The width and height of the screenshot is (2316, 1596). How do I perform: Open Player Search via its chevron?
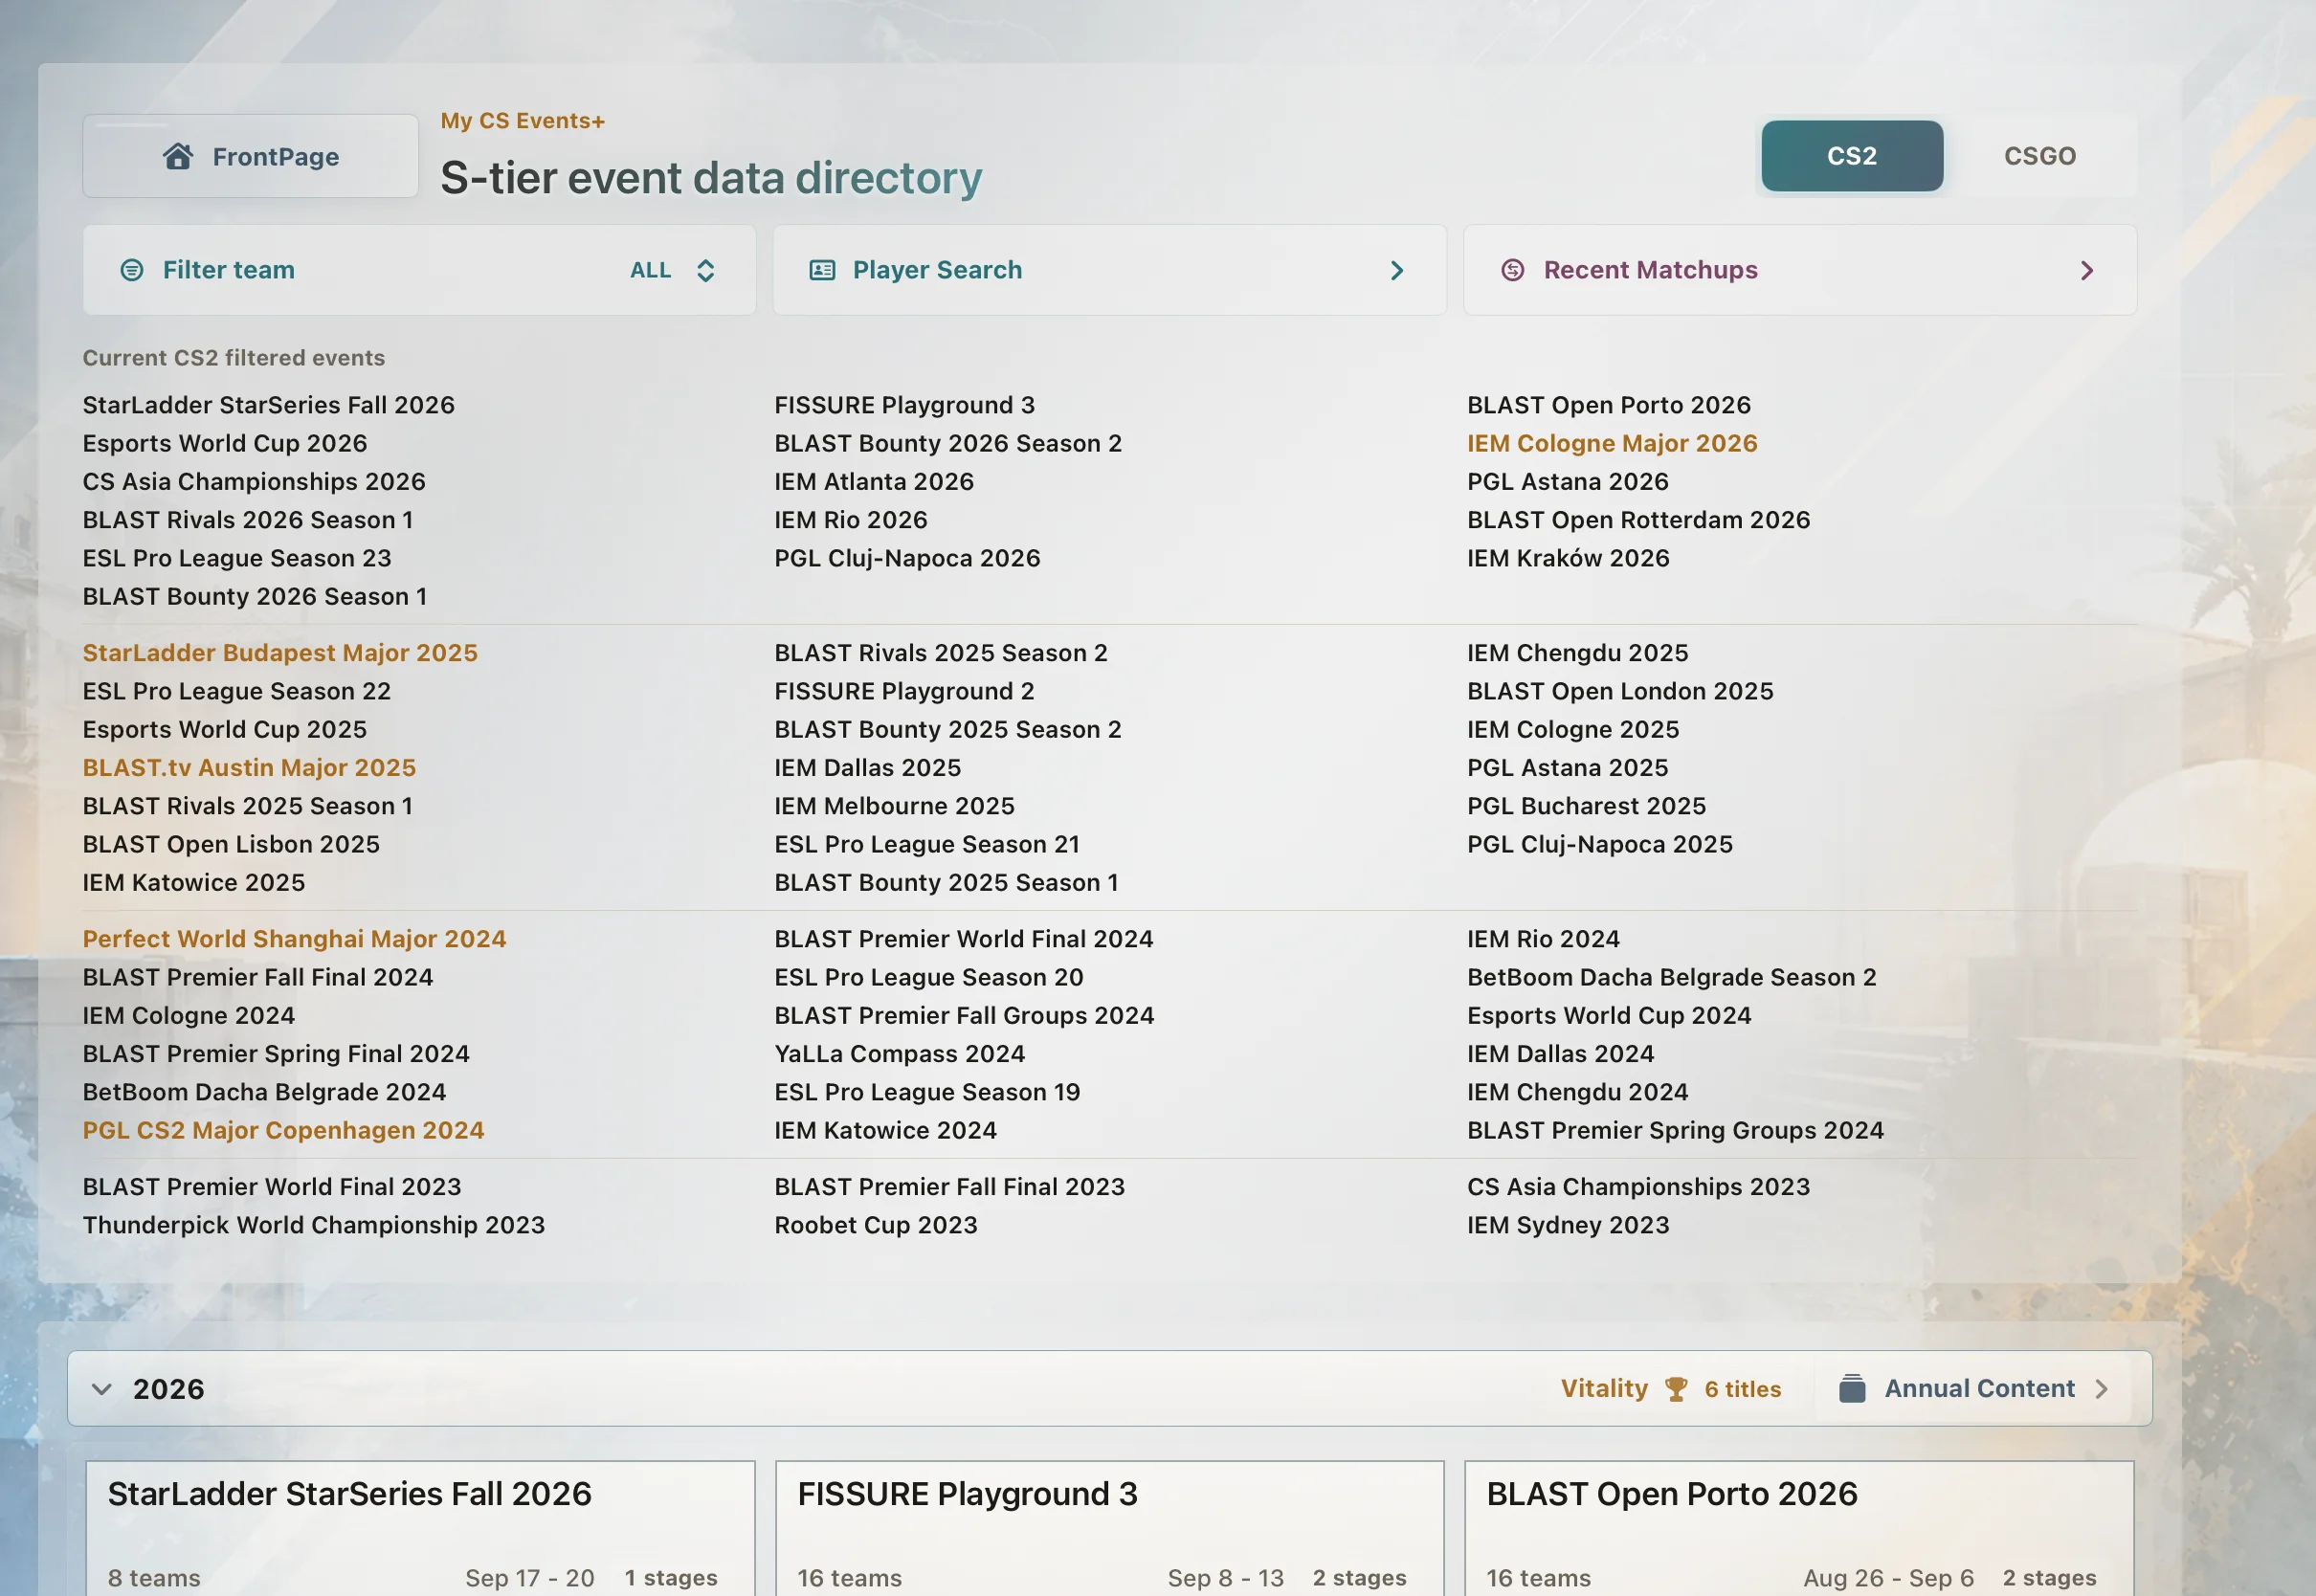point(1397,270)
